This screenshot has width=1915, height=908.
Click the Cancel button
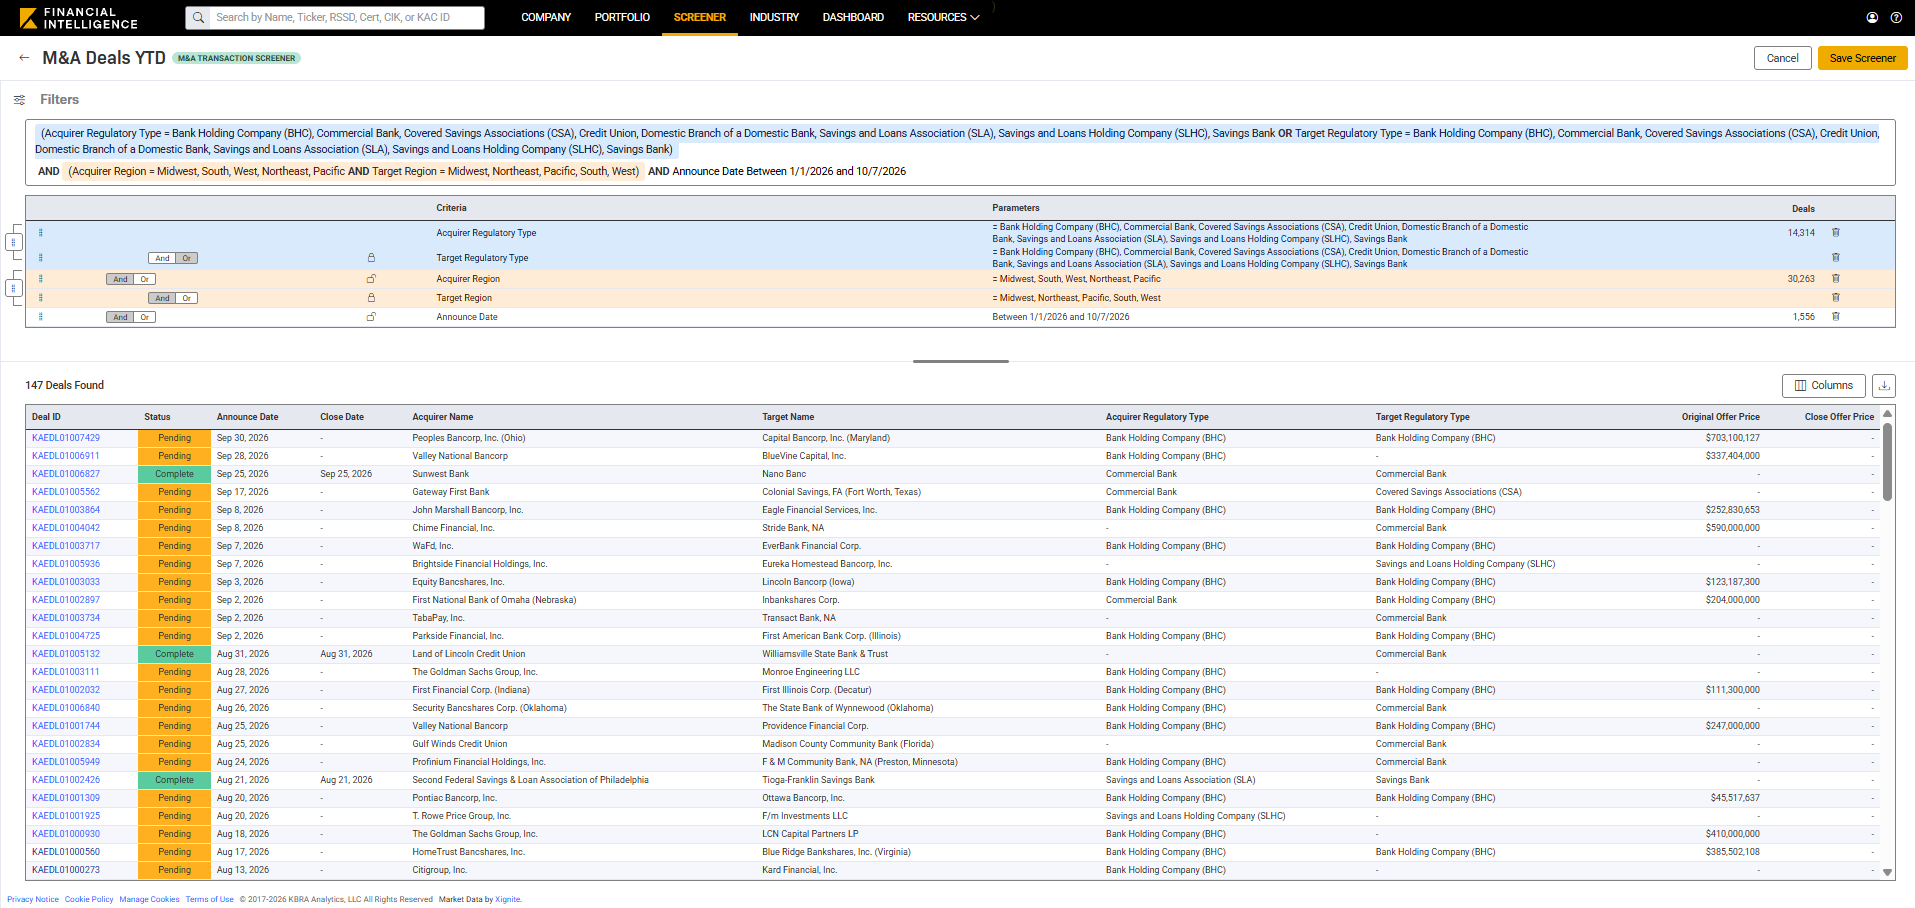(1782, 58)
